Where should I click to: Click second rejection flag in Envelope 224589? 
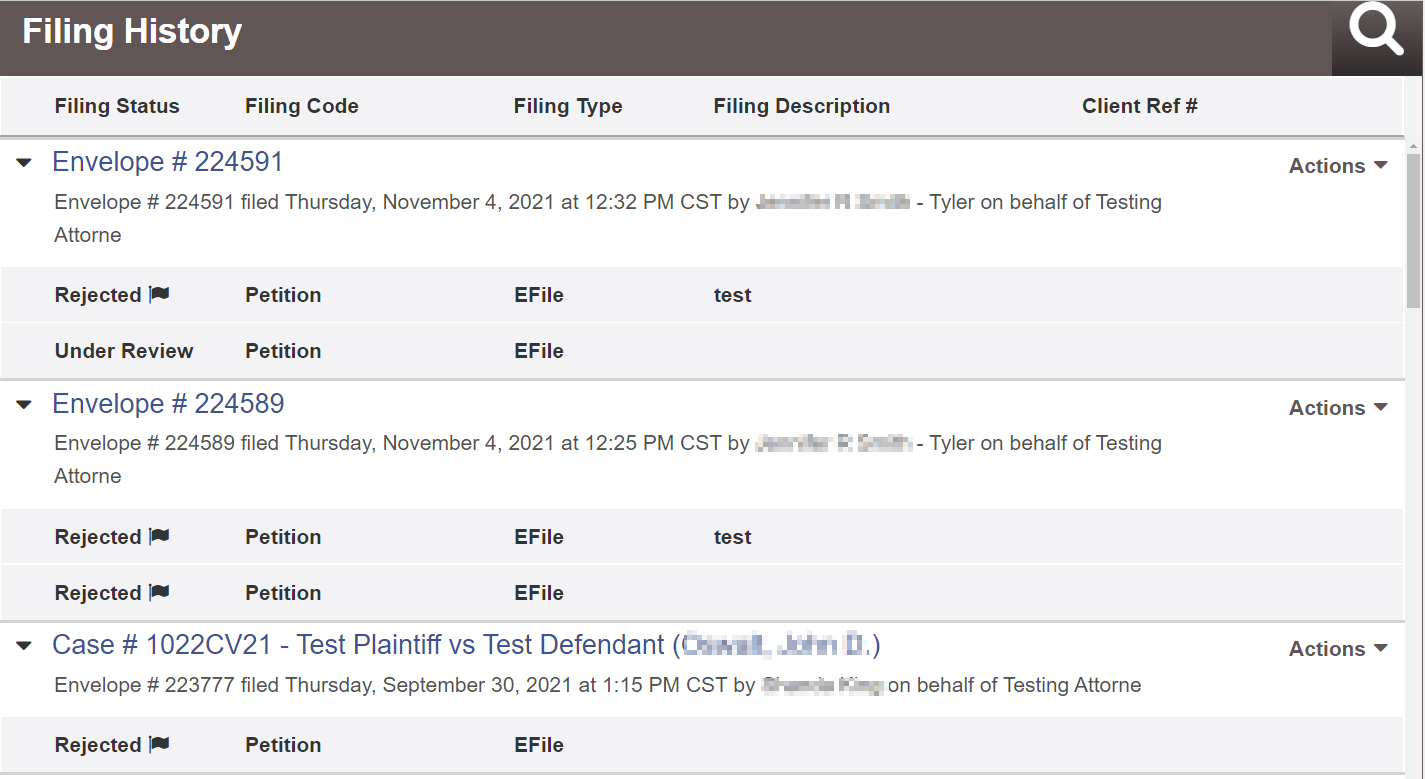pos(159,592)
